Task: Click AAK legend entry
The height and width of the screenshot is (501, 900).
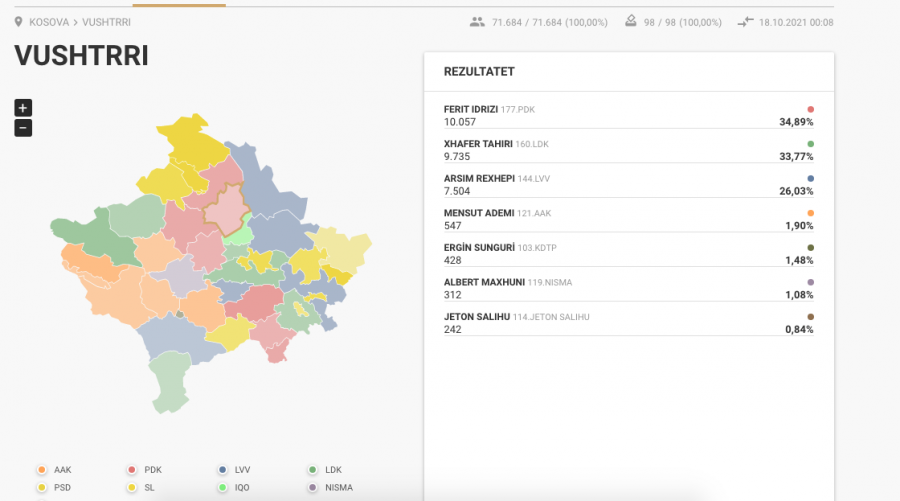Action: [x=55, y=469]
